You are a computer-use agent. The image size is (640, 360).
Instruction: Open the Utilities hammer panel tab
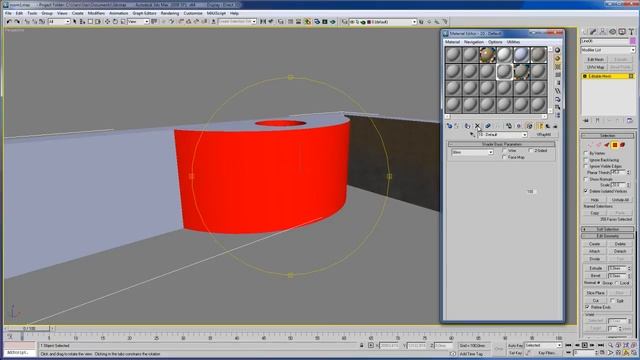[x=631, y=32]
